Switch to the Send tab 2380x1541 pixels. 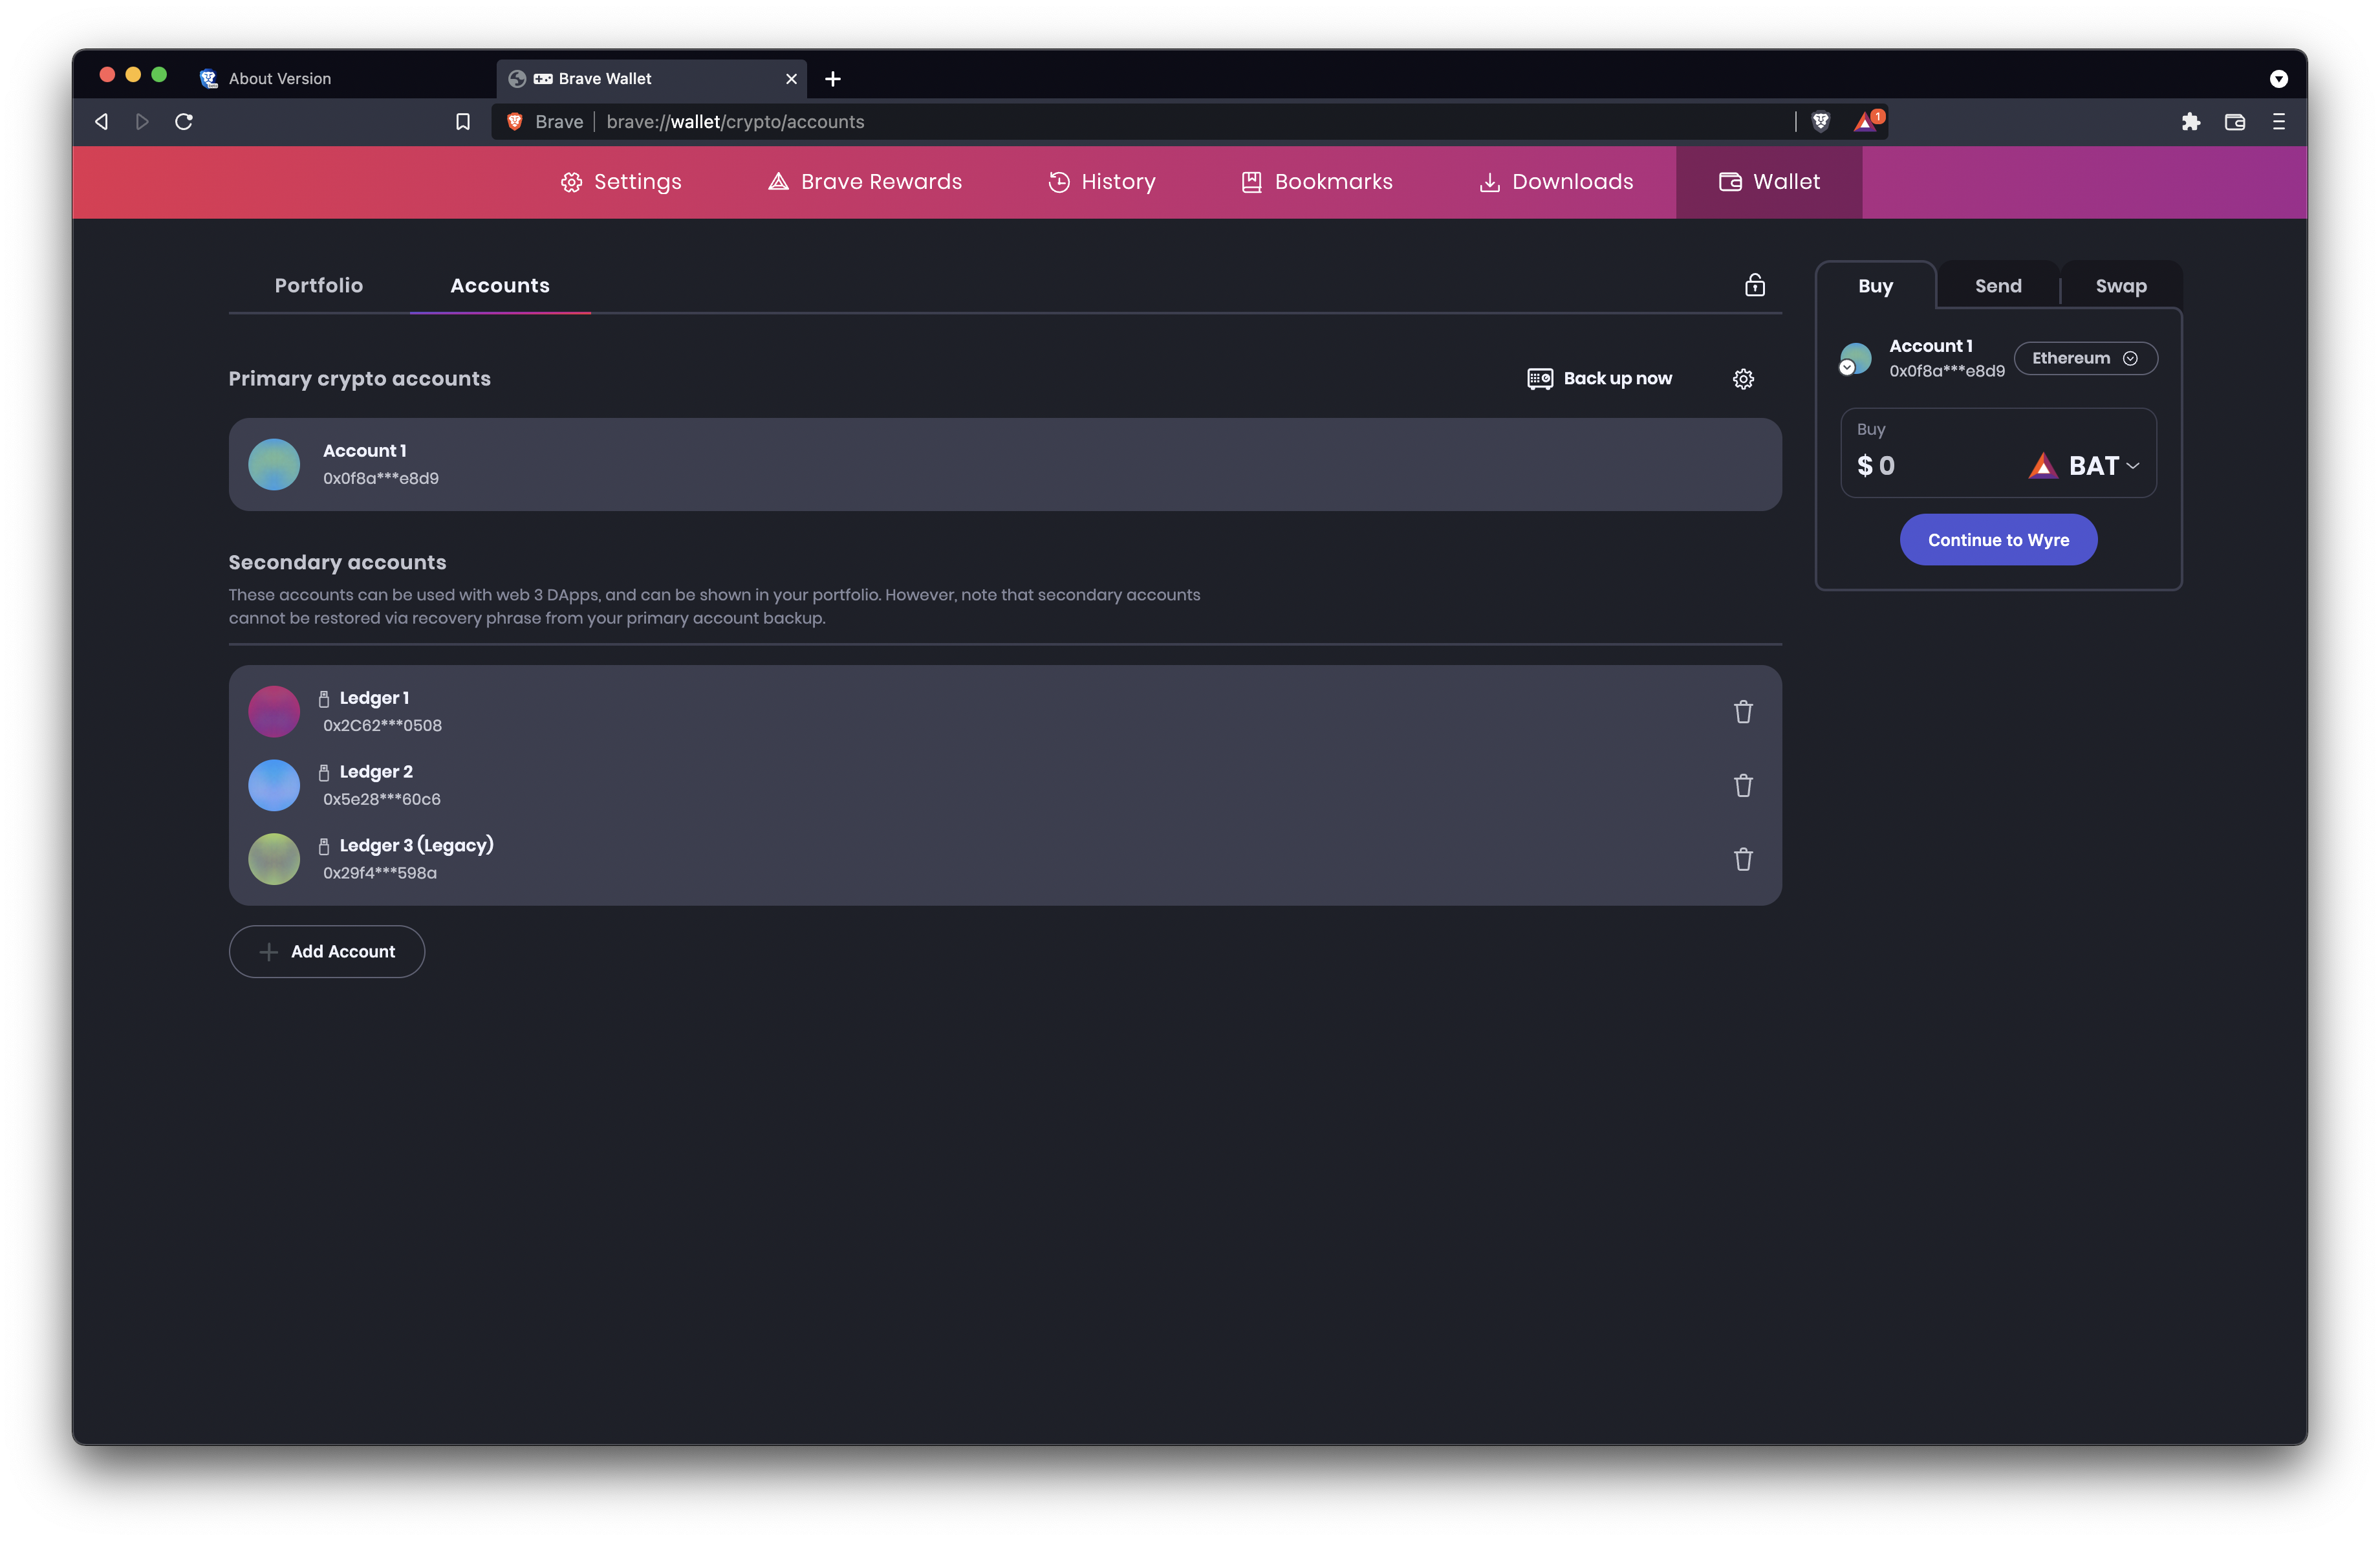(x=1998, y=286)
